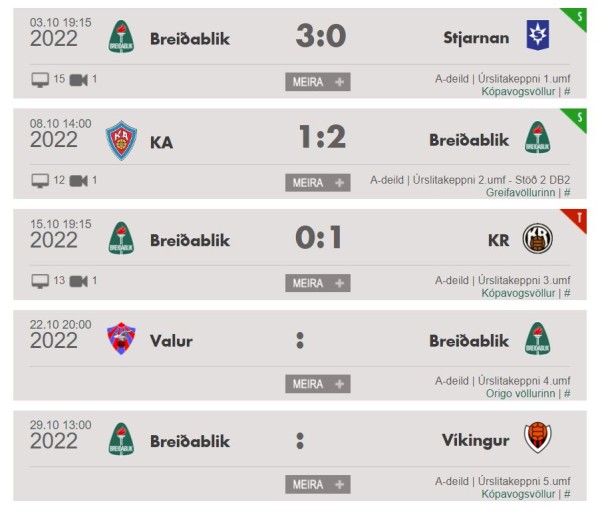The width and height of the screenshot is (600, 513).
Task: Click the video camera icon in KA match
Action: coord(78,181)
